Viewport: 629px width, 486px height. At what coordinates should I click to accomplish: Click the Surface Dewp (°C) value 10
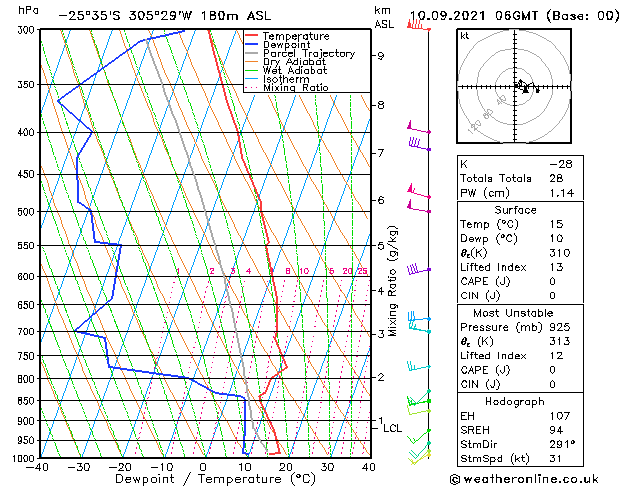[x=556, y=239]
